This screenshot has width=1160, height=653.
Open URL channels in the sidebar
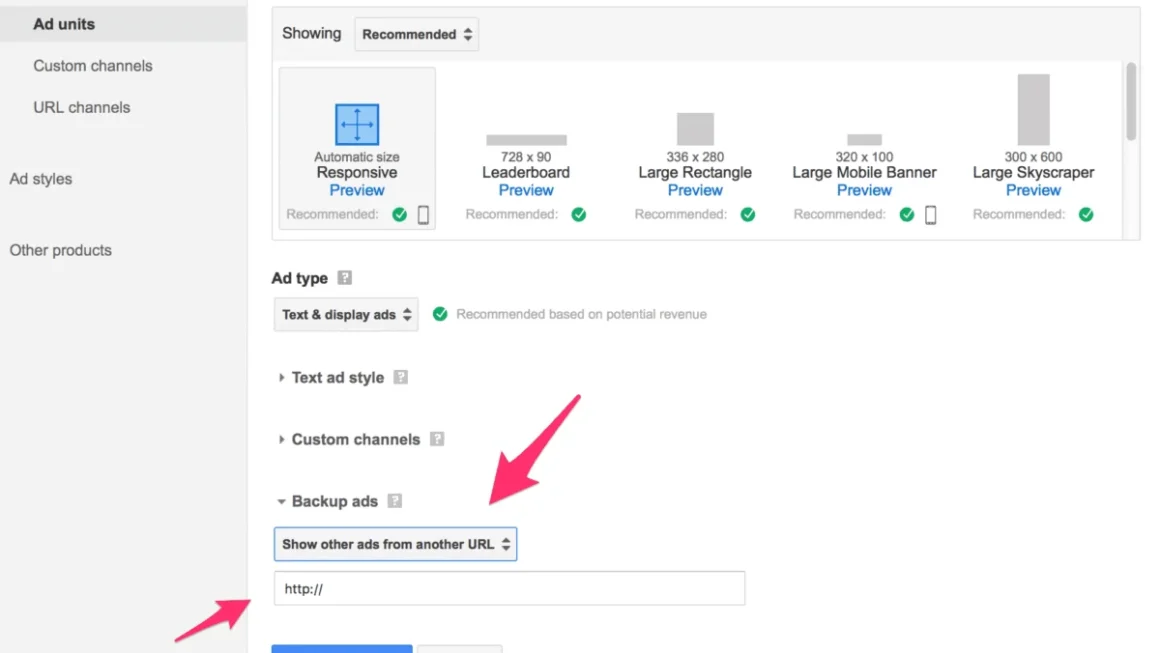click(81, 107)
